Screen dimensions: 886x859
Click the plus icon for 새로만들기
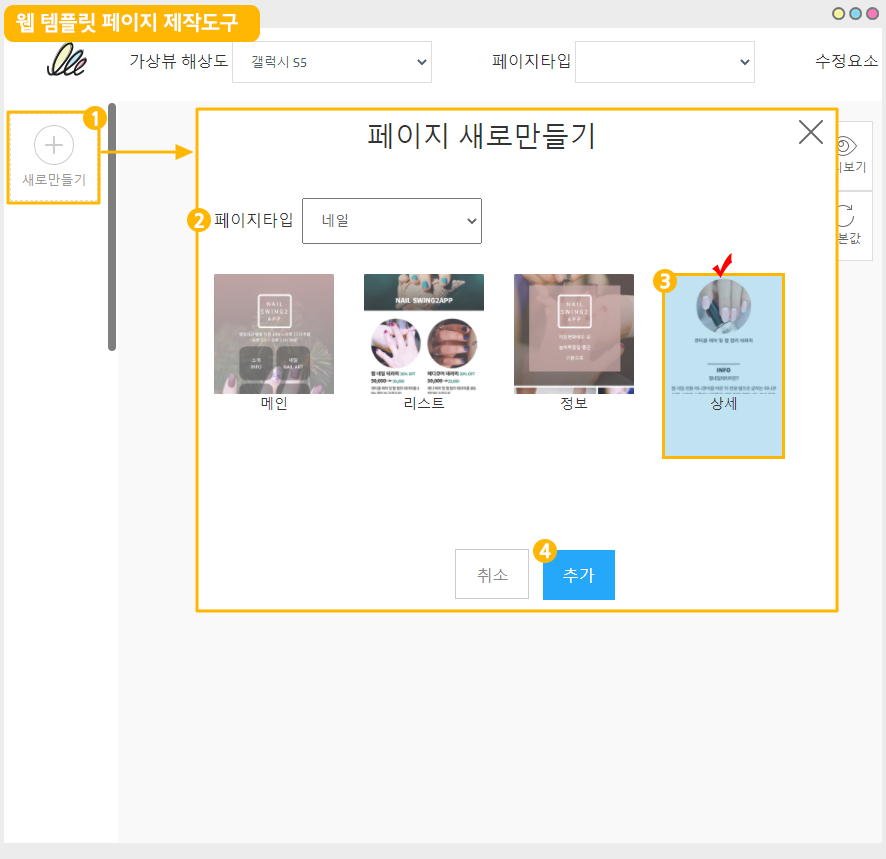pyautogui.click(x=54, y=146)
